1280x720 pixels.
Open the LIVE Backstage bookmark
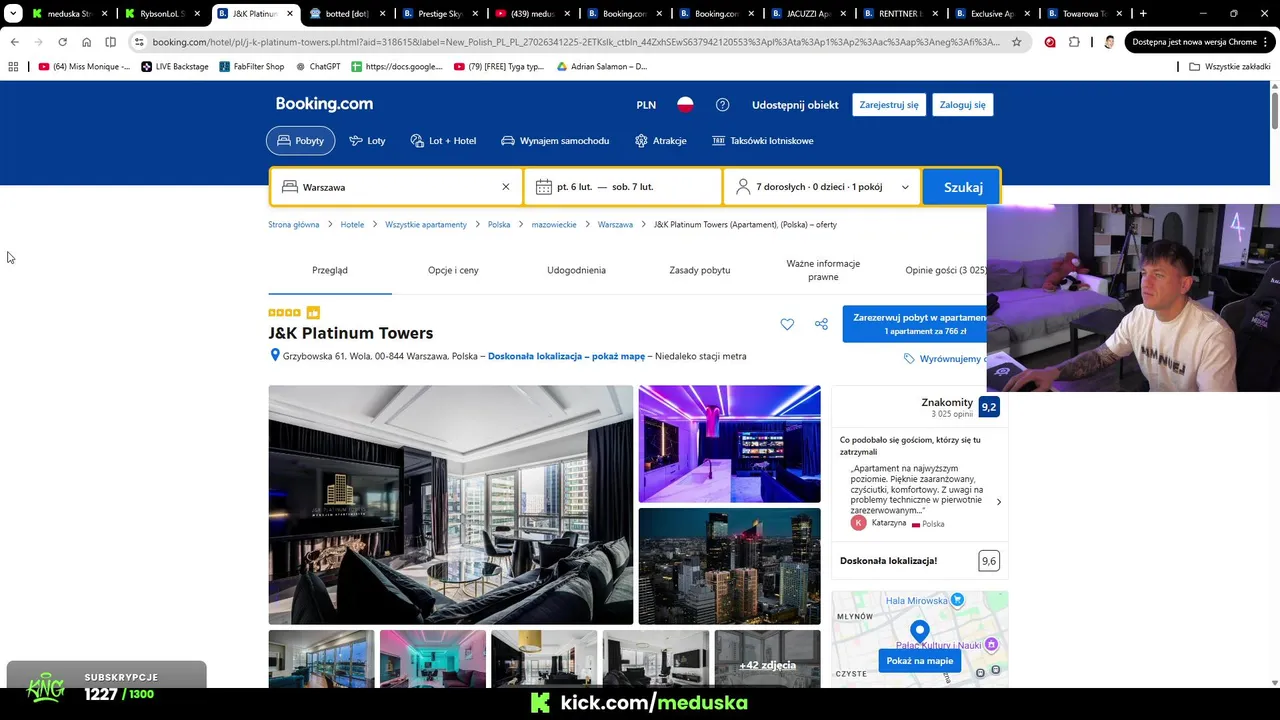click(x=175, y=66)
